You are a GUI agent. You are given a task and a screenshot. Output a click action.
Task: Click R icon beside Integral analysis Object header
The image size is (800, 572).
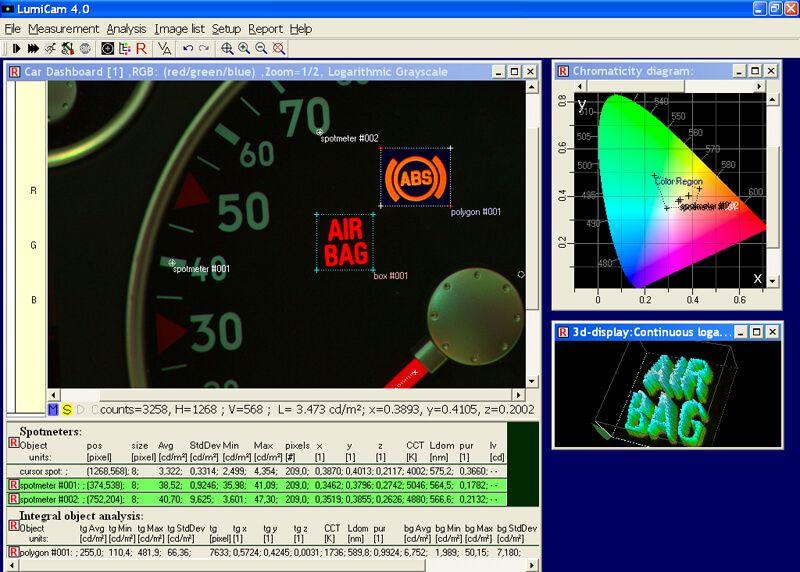[14, 526]
